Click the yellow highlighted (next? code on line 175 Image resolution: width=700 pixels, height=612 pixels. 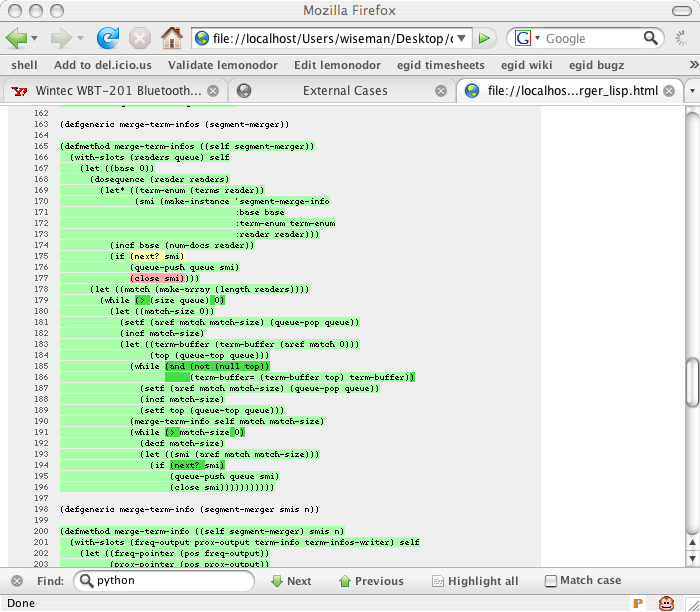[x=145, y=256]
